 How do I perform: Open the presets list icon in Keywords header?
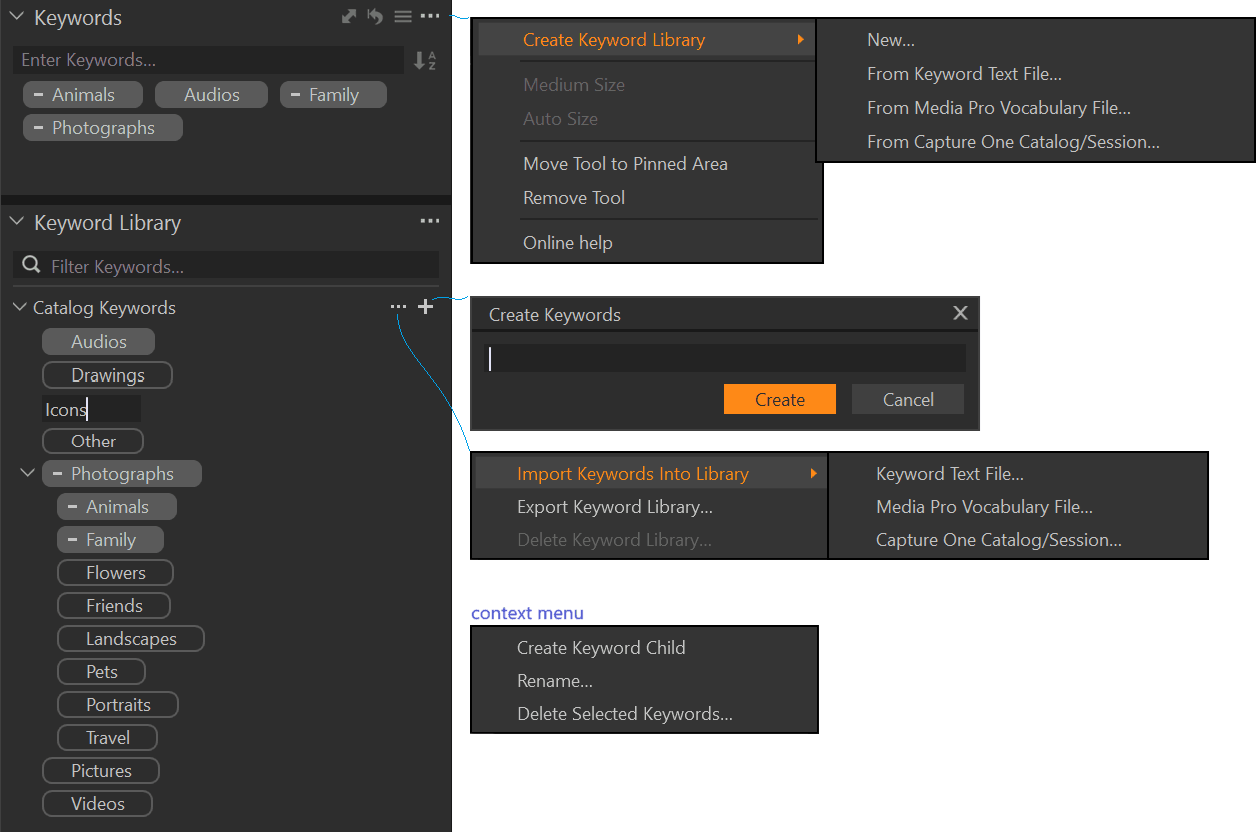point(402,17)
